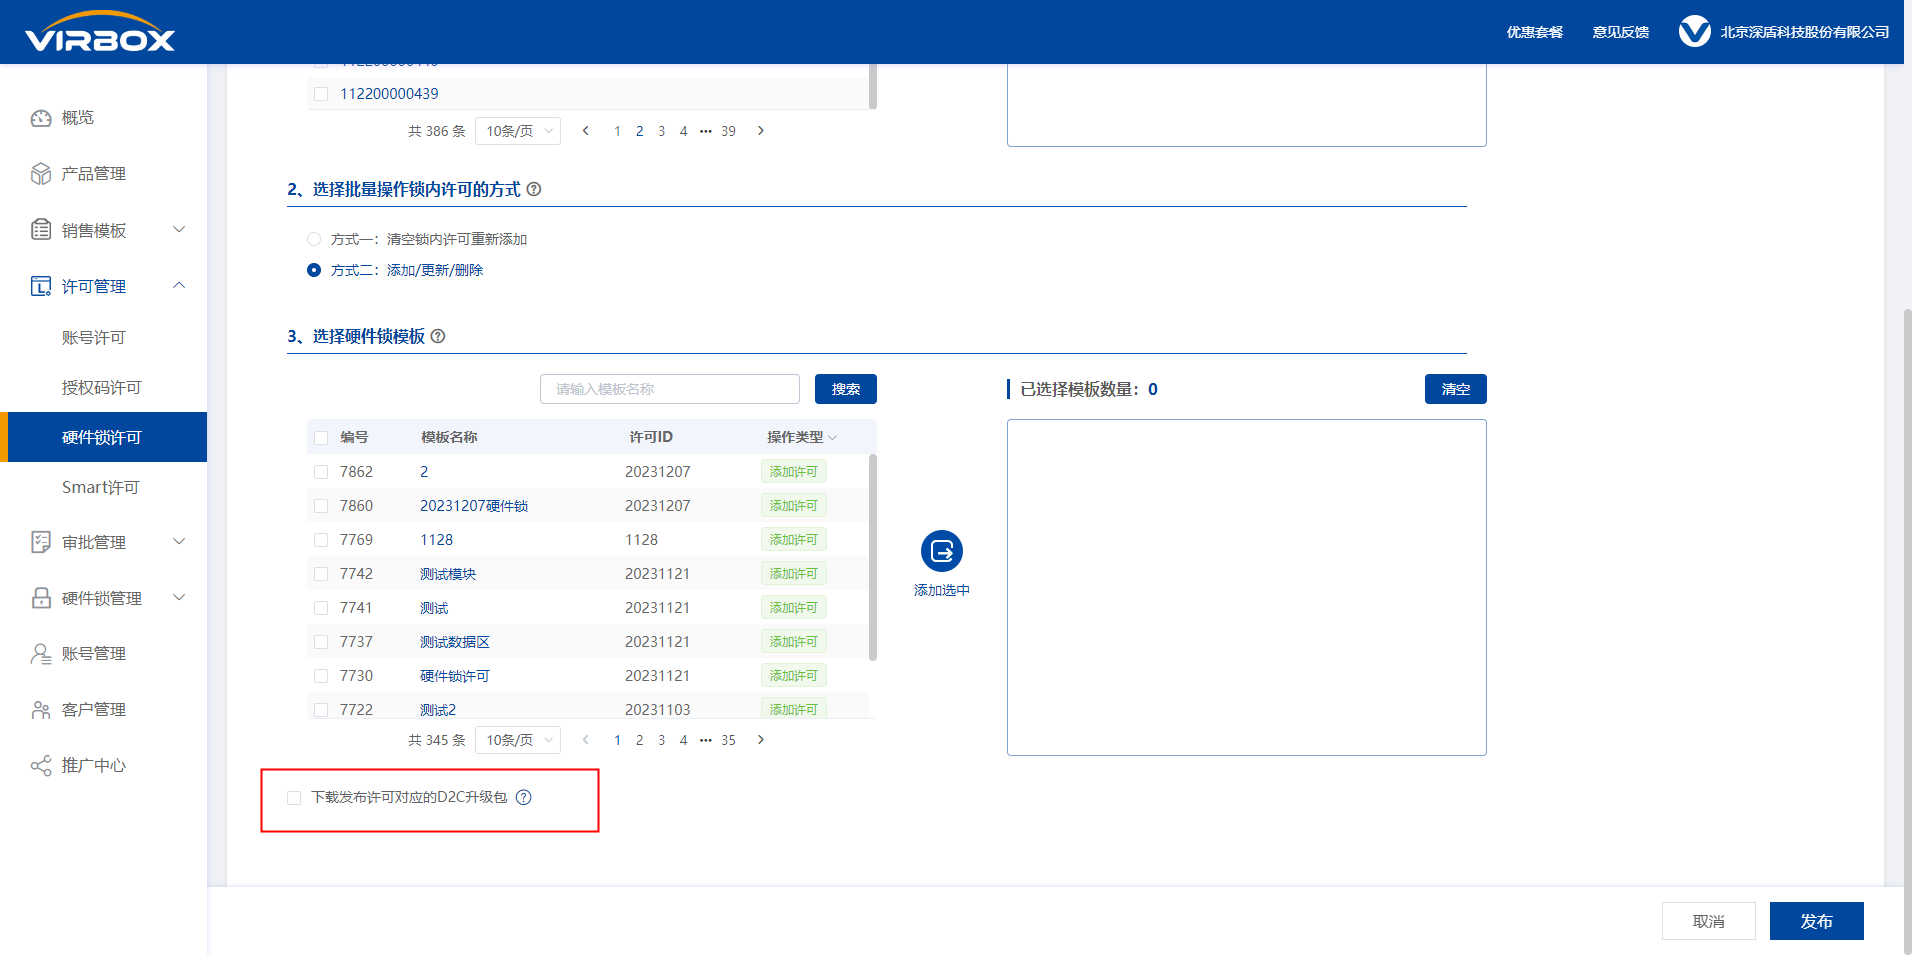
Task: Select radio 方式一：清空锁内许可重新添加
Action: [314, 239]
